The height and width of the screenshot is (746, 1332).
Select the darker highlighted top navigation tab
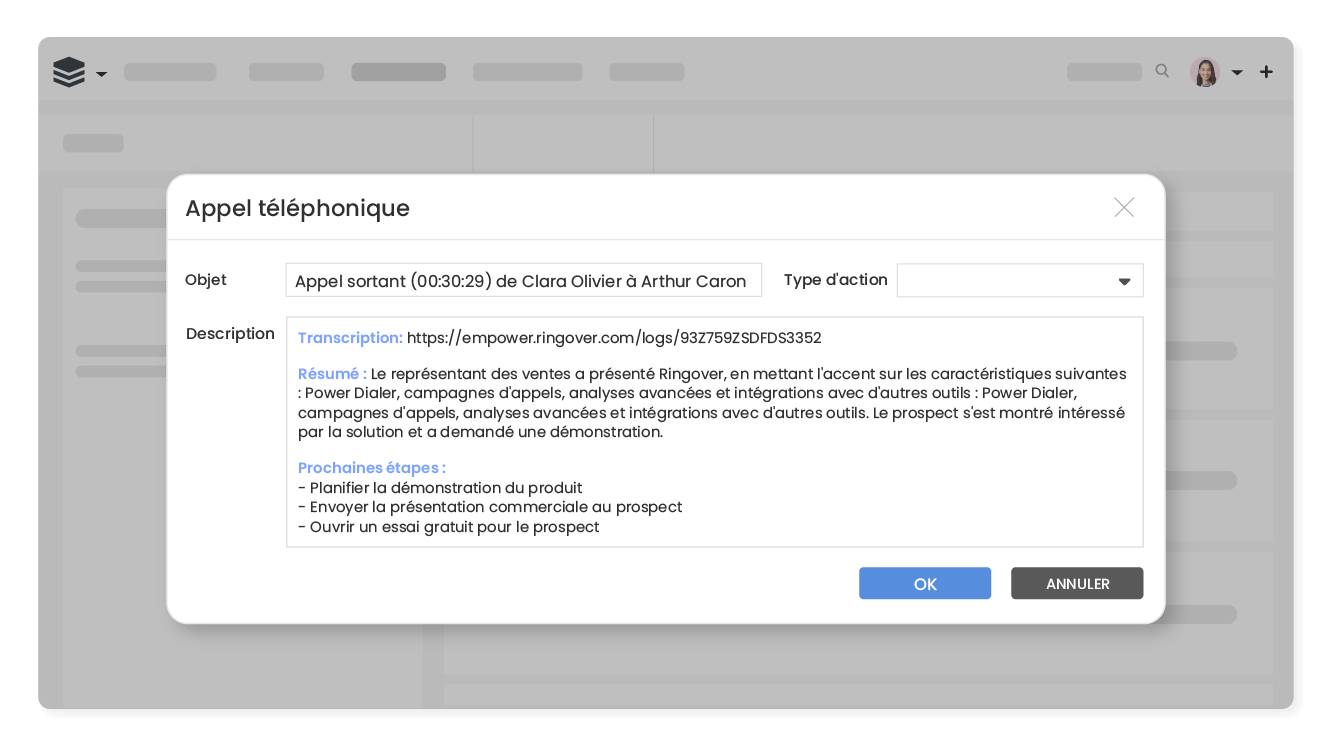398,72
